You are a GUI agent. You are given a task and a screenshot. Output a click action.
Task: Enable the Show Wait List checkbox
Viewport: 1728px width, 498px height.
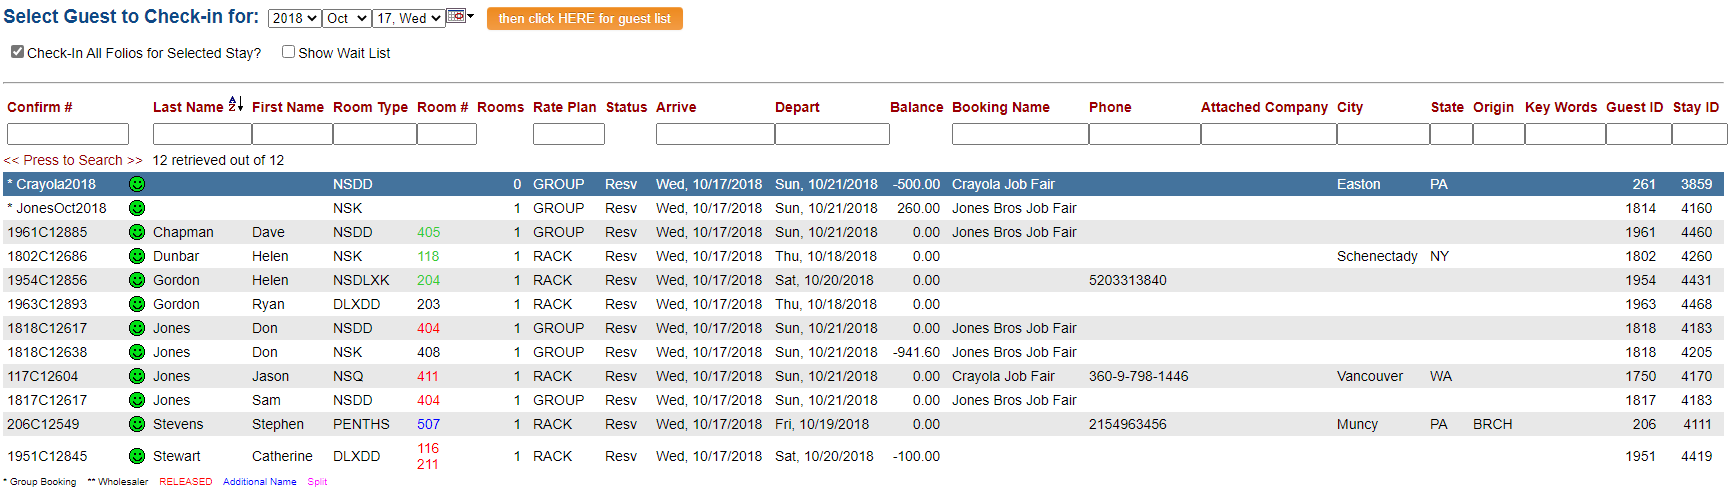288,52
